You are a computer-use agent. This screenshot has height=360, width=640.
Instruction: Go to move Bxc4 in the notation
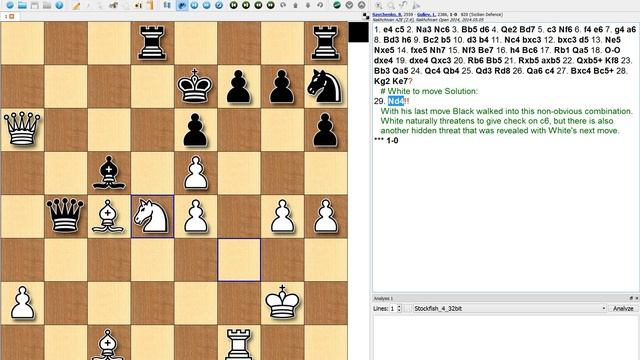tap(582, 70)
